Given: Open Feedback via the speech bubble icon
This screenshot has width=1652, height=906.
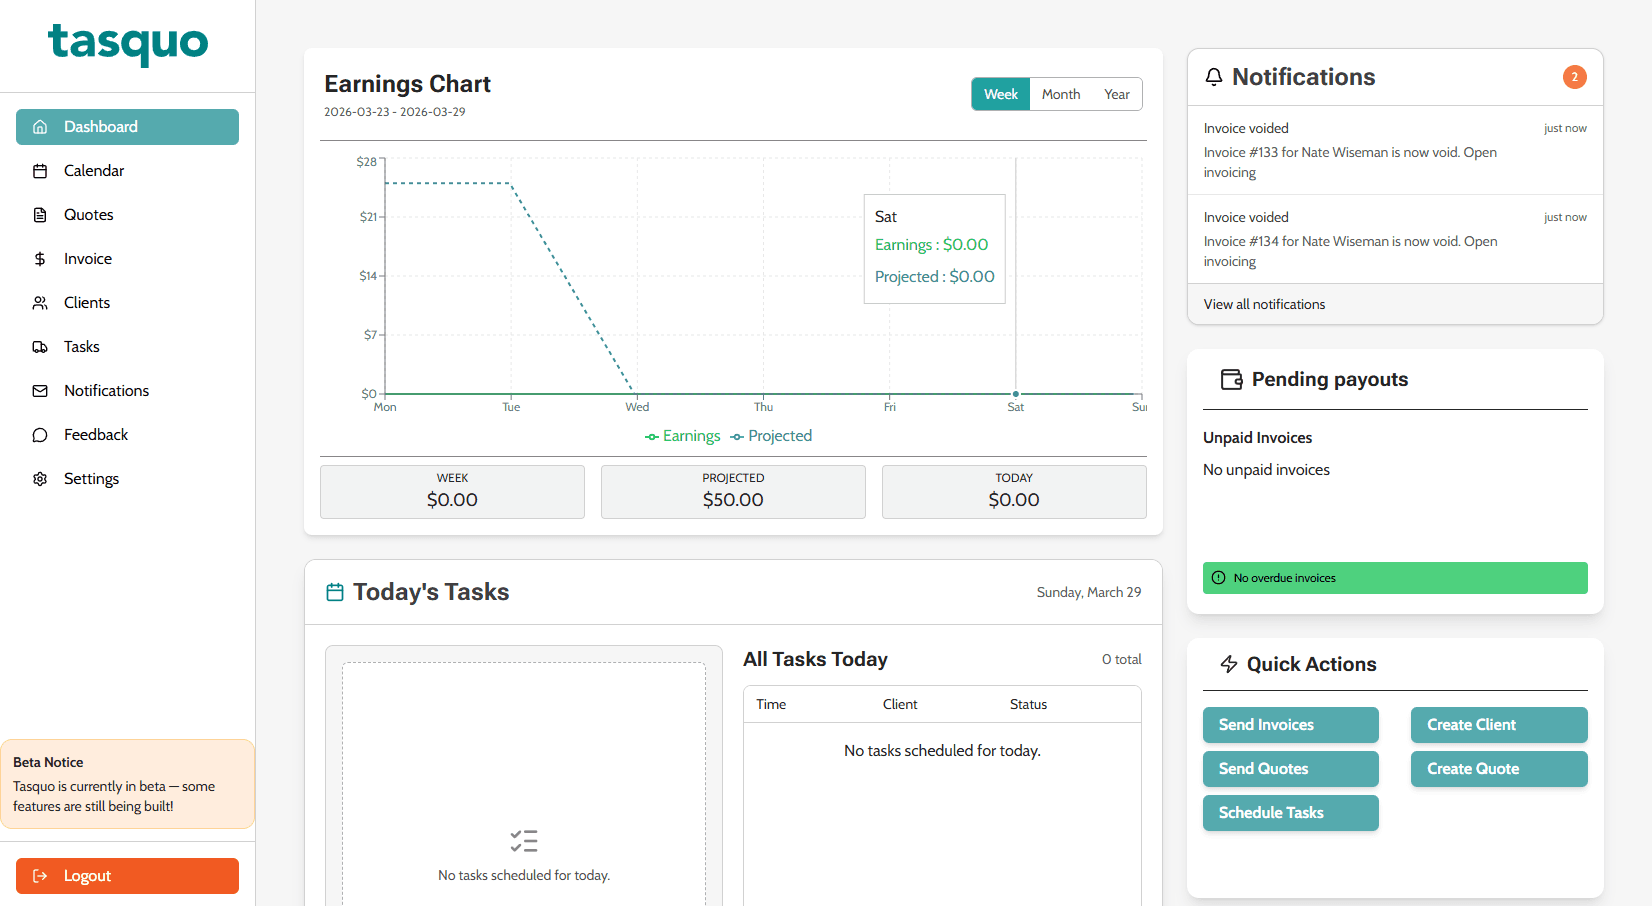Looking at the screenshot, I should (40, 434).
